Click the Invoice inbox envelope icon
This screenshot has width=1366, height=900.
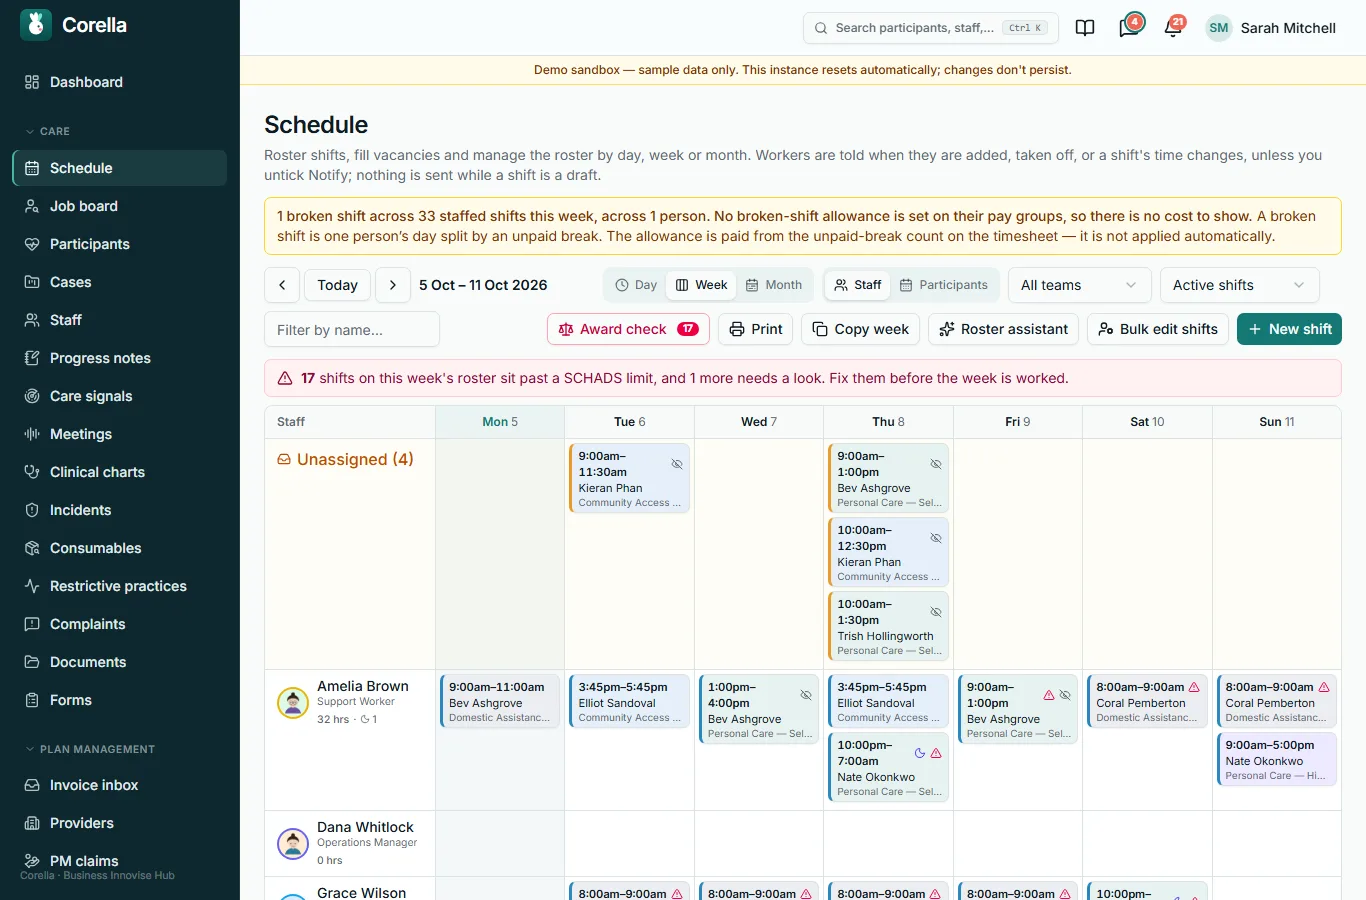coord(32,785)
